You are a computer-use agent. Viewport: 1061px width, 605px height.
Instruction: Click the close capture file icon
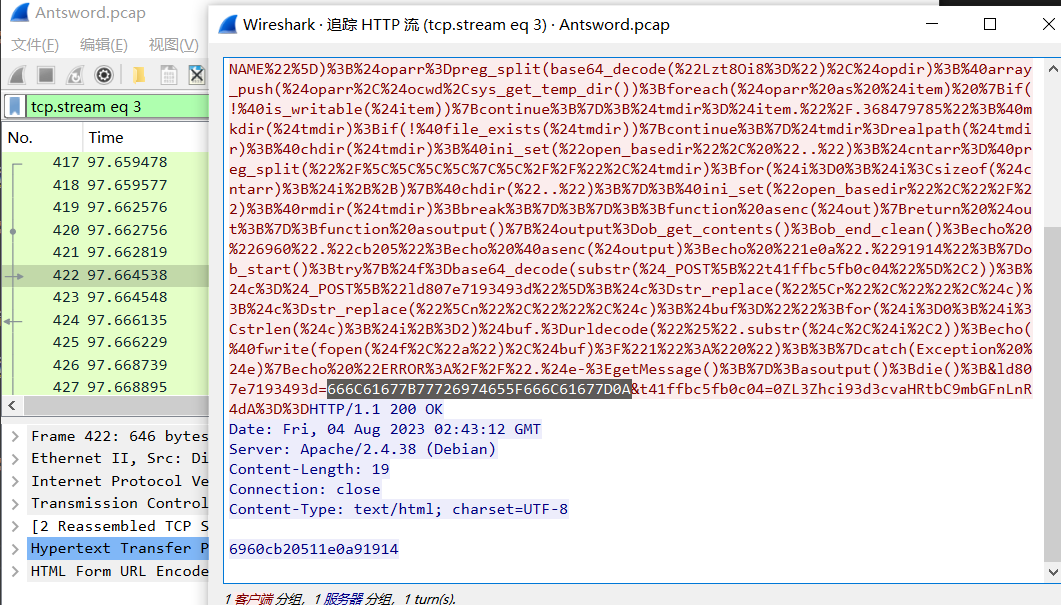[x=197, y=75]
